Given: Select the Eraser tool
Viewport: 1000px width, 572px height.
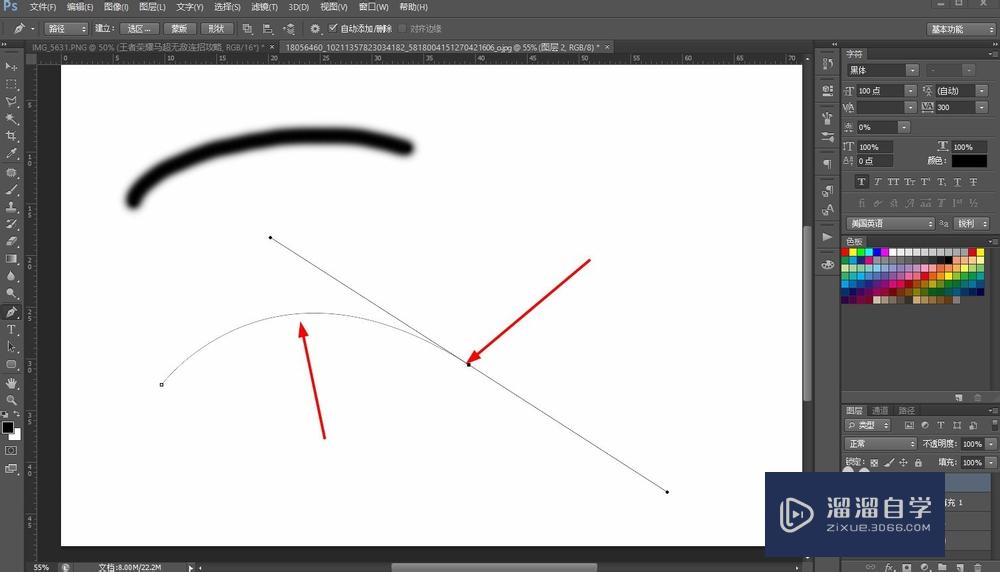Looking at the screenshot, I should click(11, 241).
